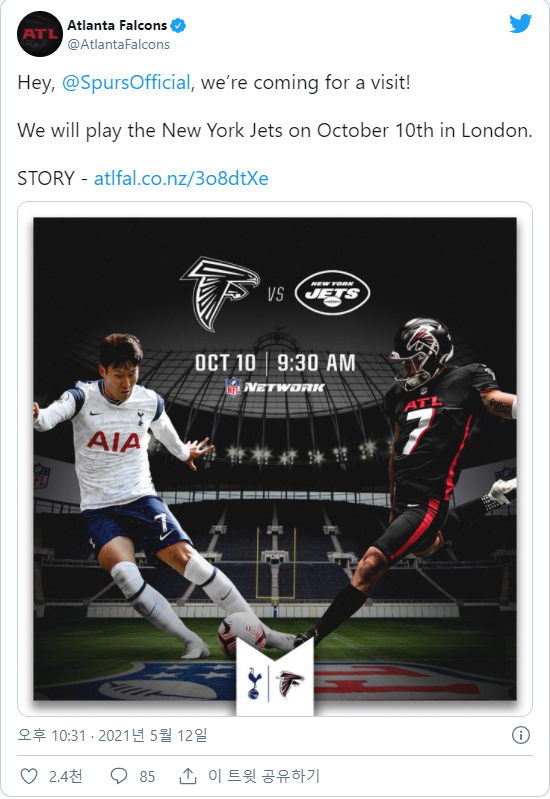The image size is (550, 799).
Task: Open the Falcons vs Jets promo image
Action: [x=275, y=459]
